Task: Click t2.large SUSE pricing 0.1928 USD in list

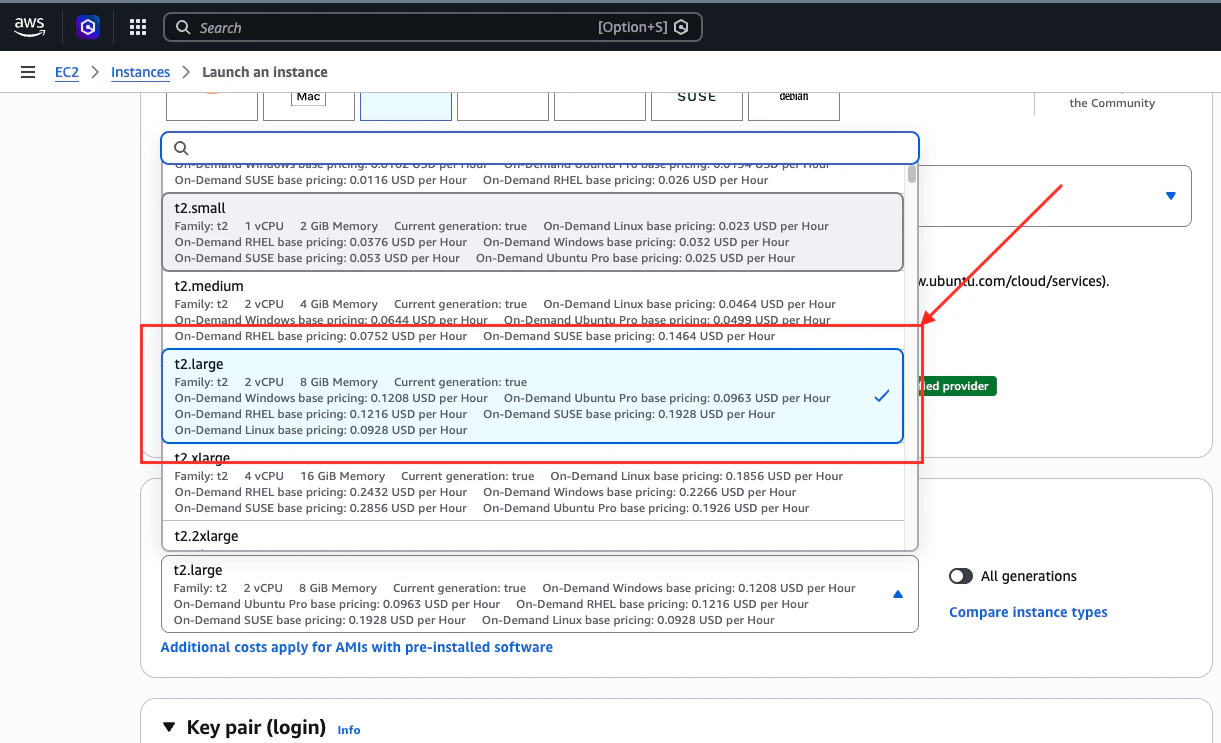Action: pyautogui.click(x=629, y=414)
